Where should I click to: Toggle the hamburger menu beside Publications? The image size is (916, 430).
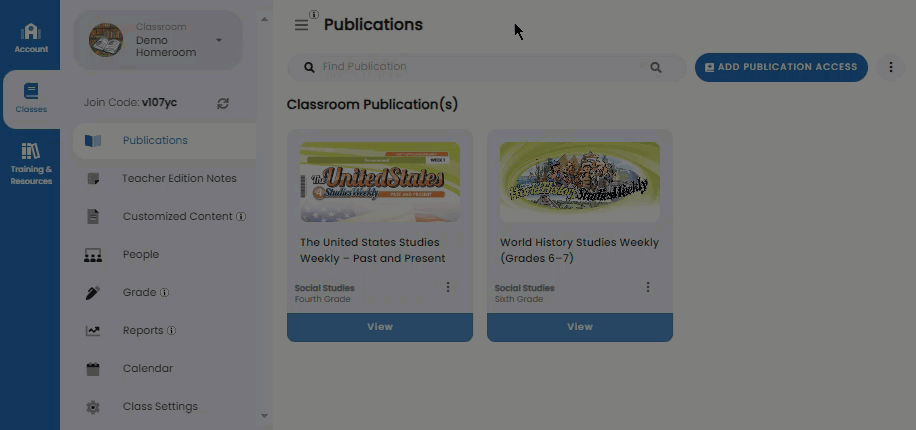point(301,25)
